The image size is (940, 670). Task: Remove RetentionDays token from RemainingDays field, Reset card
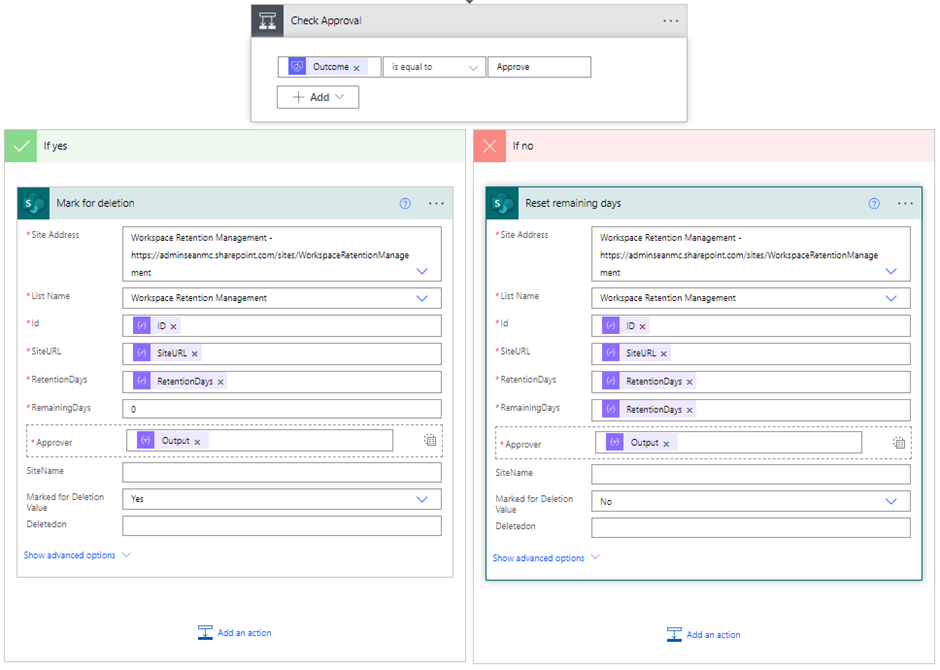click(689, 411)
